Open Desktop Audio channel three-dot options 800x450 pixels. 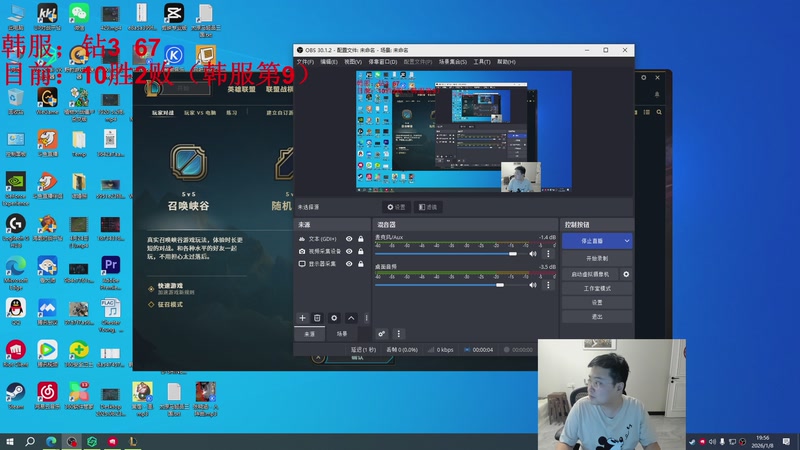[548, 285]
